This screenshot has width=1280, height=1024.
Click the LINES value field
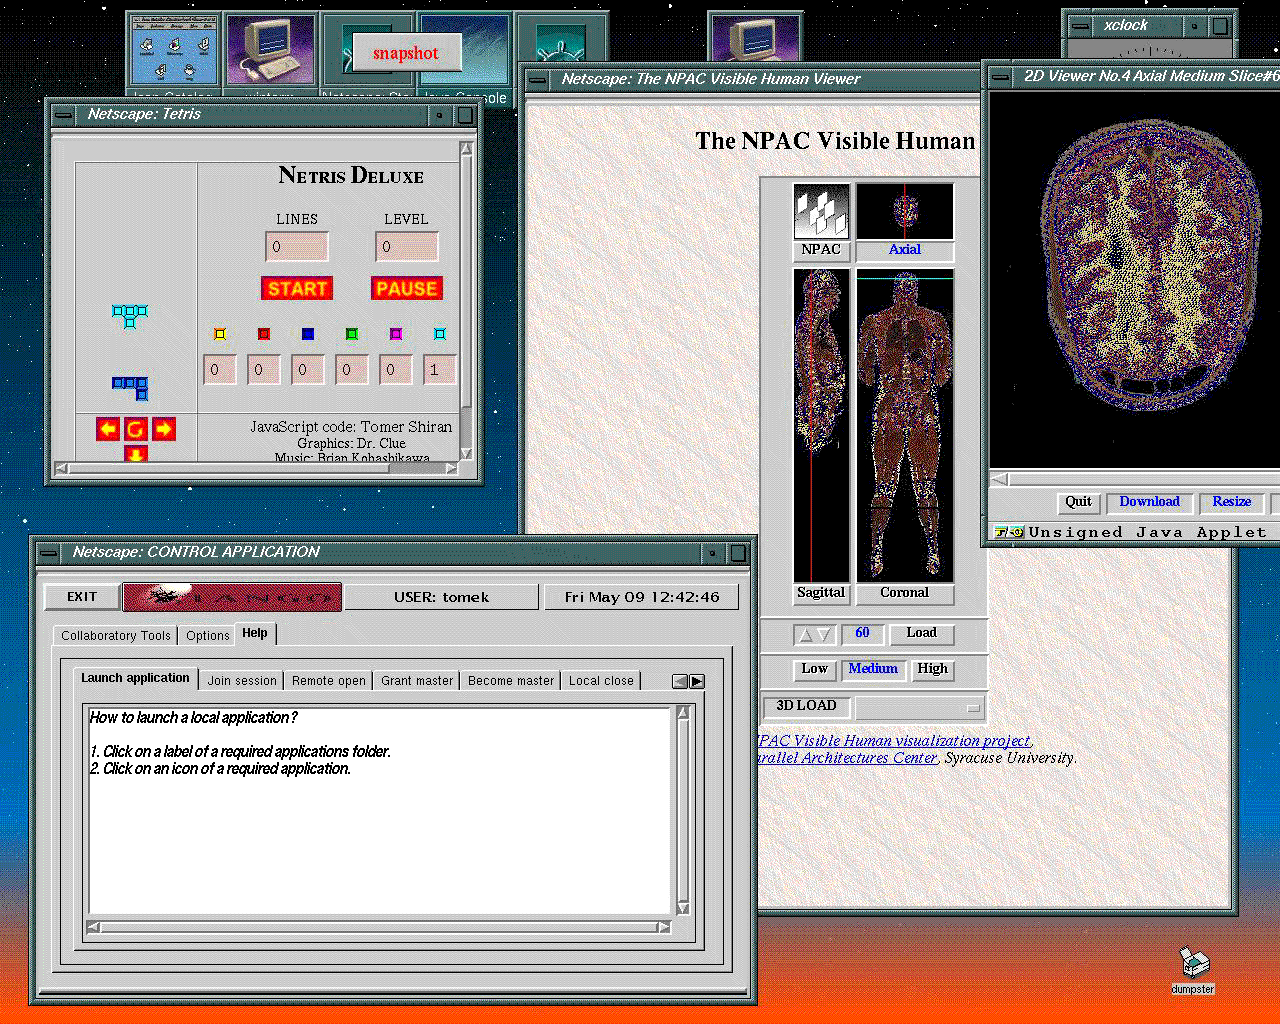297,247
